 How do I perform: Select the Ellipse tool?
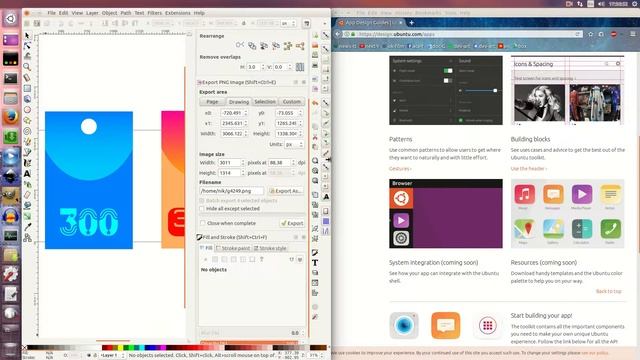tap(27, 109)
